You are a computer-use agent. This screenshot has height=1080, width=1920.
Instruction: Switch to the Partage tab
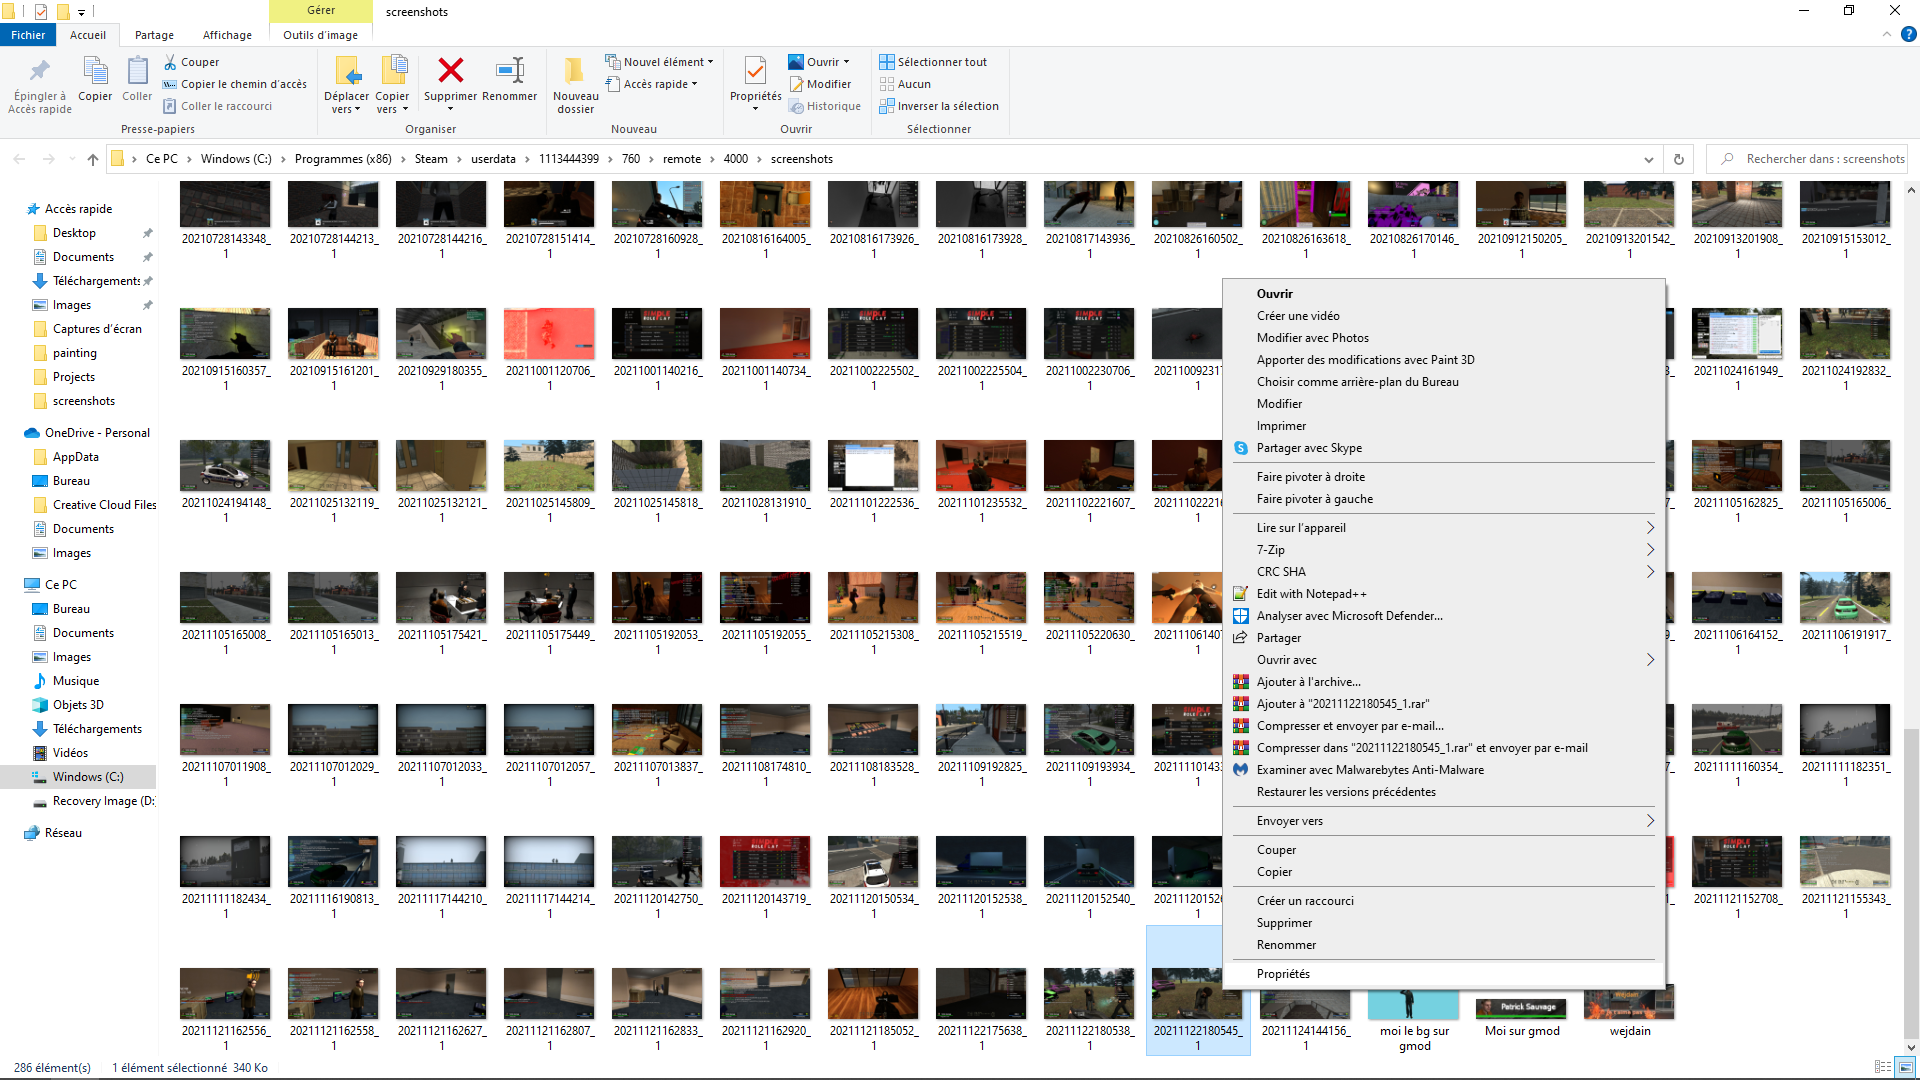tap(154, 35)
